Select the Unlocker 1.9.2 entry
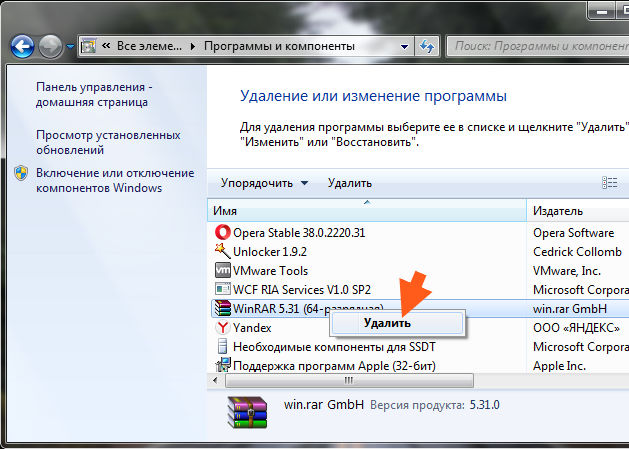 tap(270, 252)
